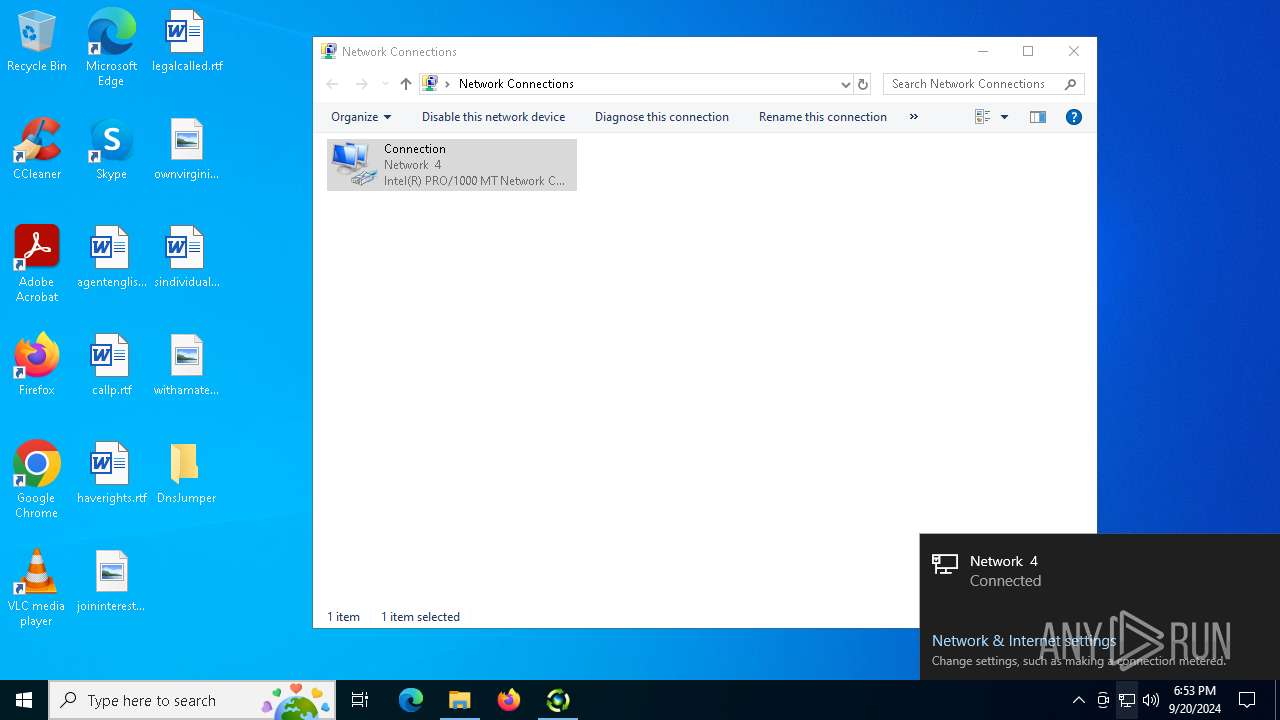
Task: Open Google Chrome desktop shortcut
Action: 37,480
